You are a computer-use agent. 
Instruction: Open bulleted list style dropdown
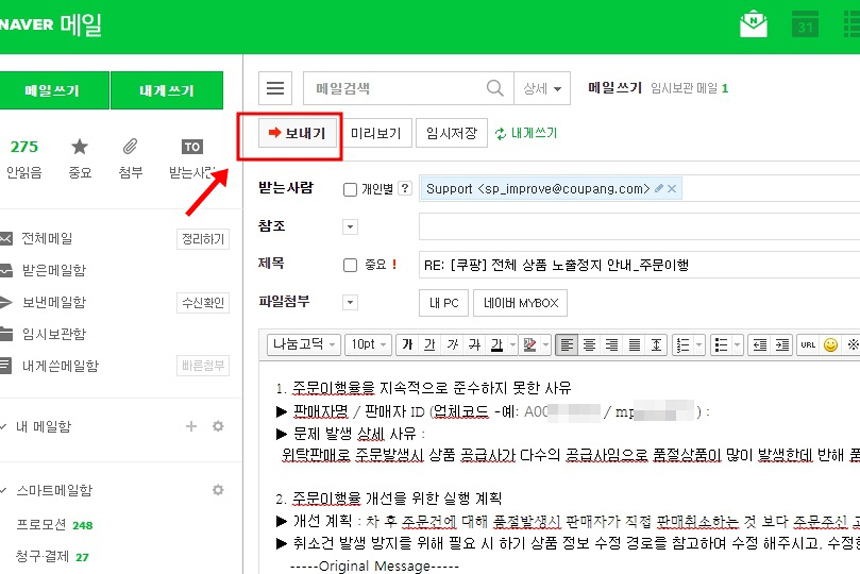click(x=738, y=345)
